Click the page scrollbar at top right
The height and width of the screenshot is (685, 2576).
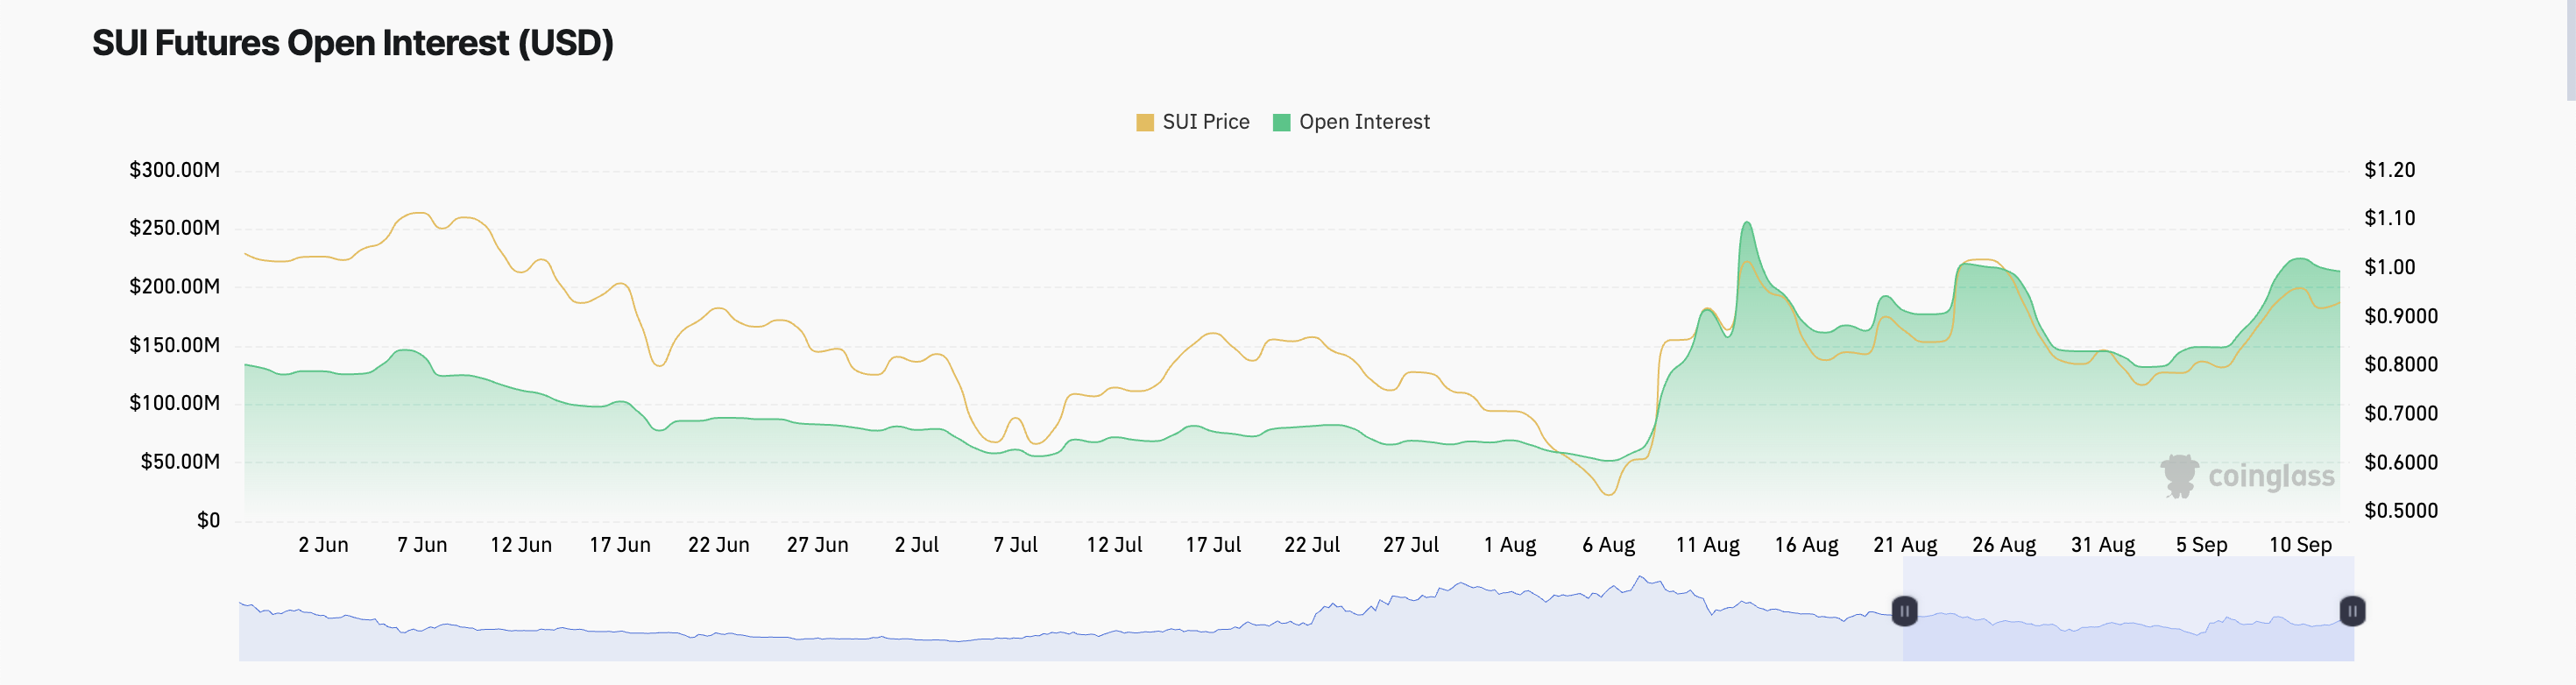[2570, 50]
